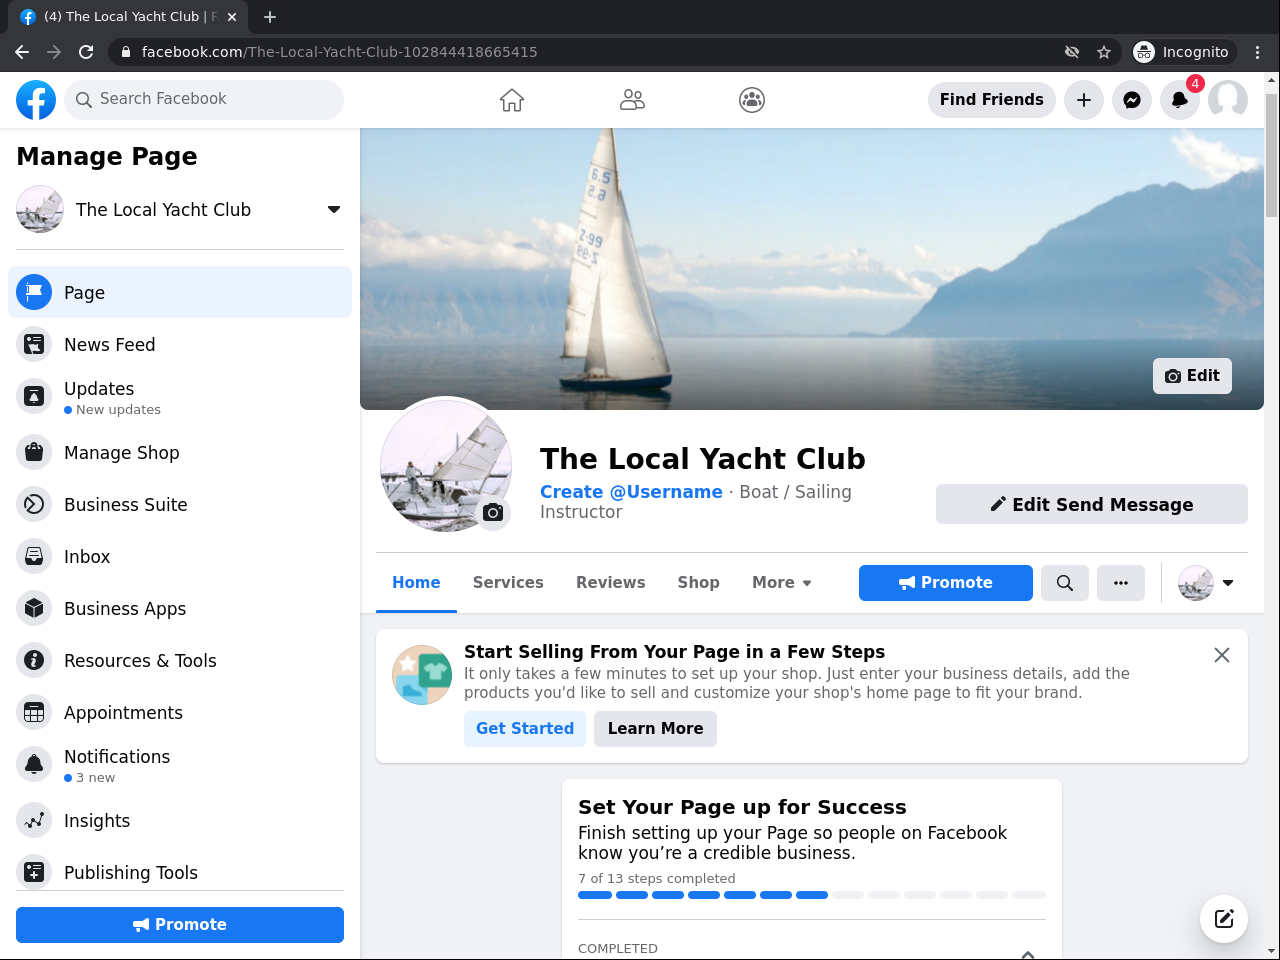Viewport: 1280px width, 960px height.
Task: Switch to the Services tab
Action: click(508, 583)
